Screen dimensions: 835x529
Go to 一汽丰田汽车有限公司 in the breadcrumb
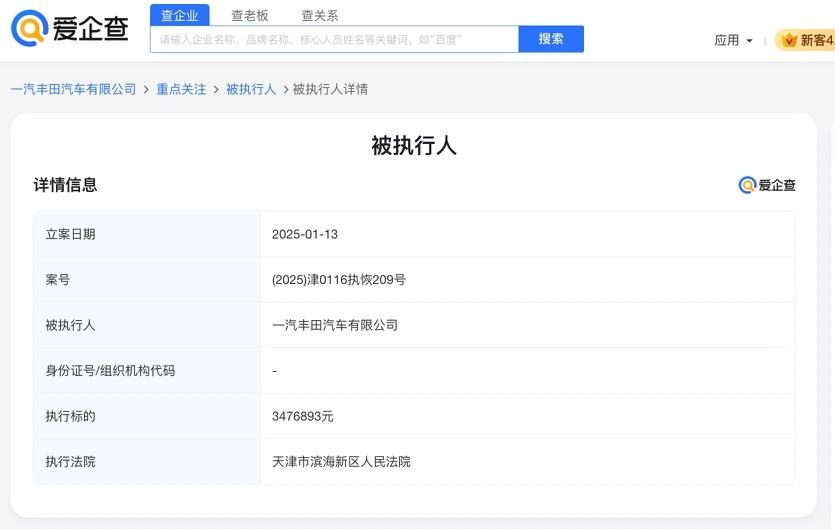pos(73,89)
